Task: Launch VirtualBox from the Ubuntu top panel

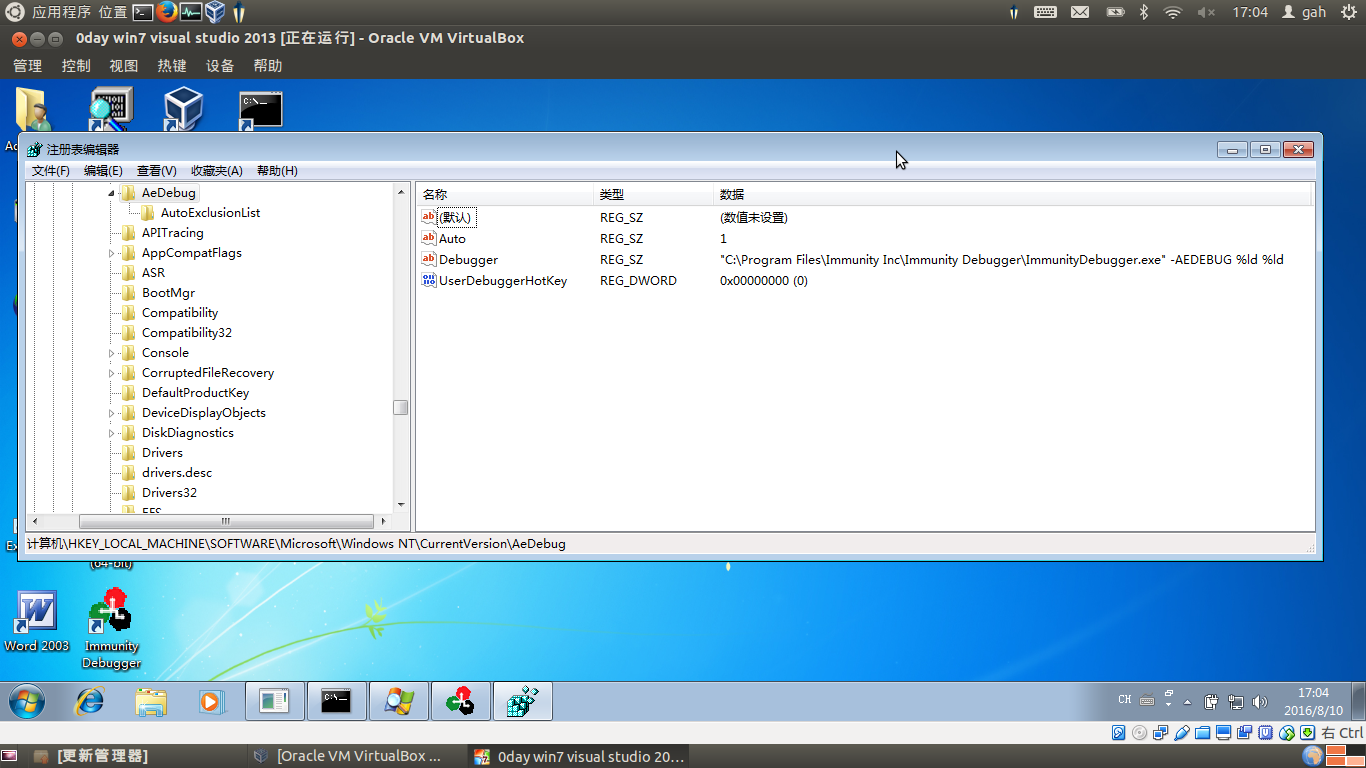Action: [215, 12]
